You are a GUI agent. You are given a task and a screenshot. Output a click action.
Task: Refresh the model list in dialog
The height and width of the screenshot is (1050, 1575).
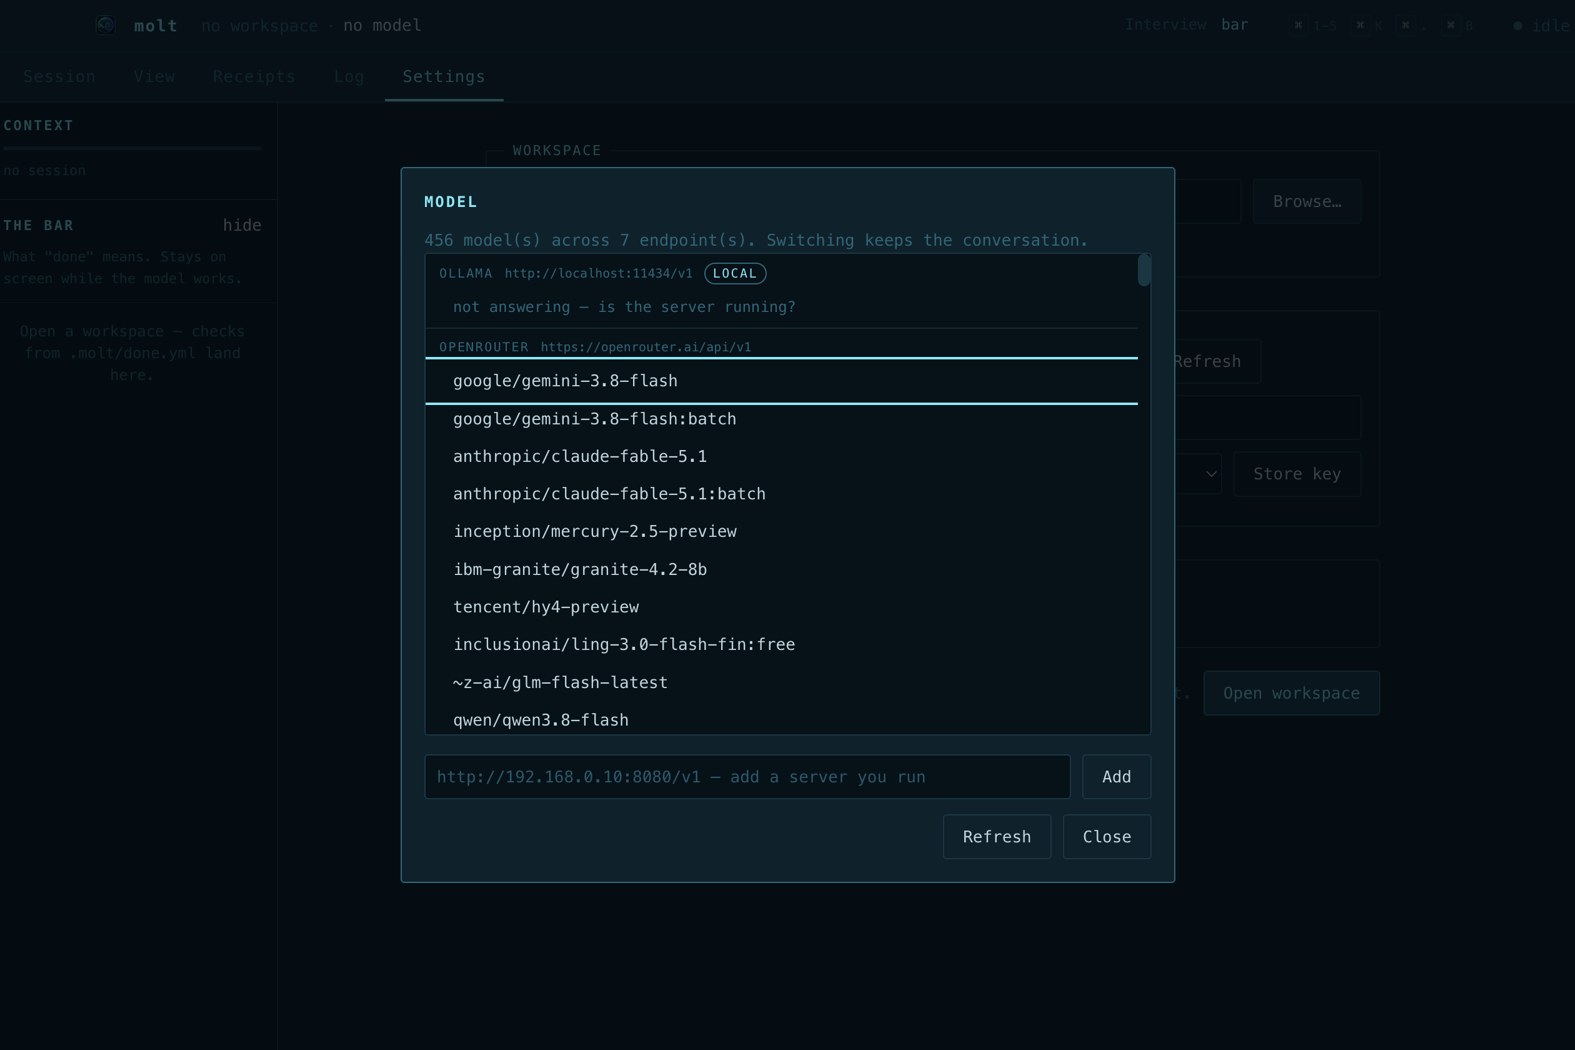997,837
